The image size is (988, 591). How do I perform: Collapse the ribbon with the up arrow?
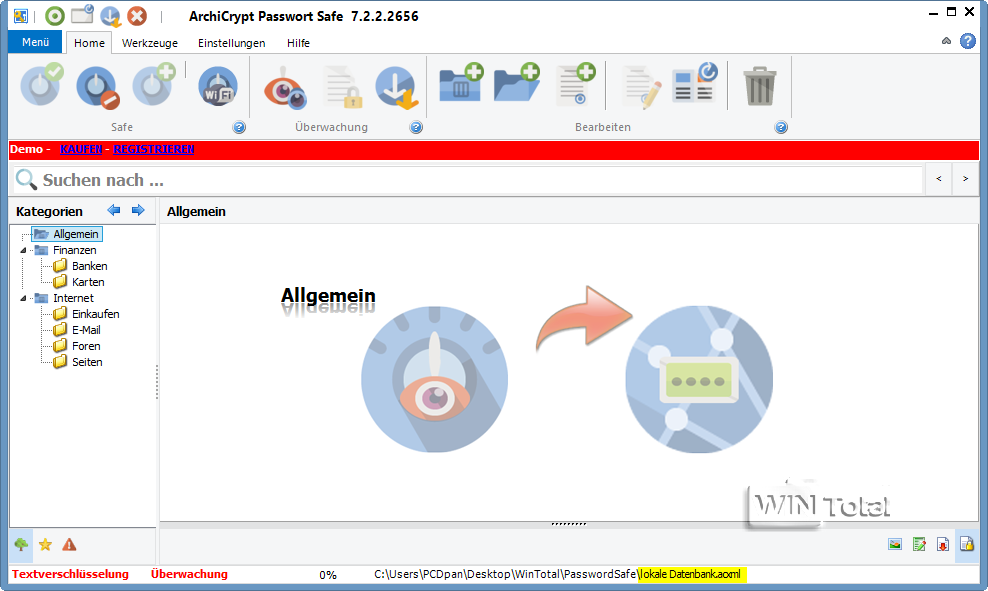coord(946,41)
